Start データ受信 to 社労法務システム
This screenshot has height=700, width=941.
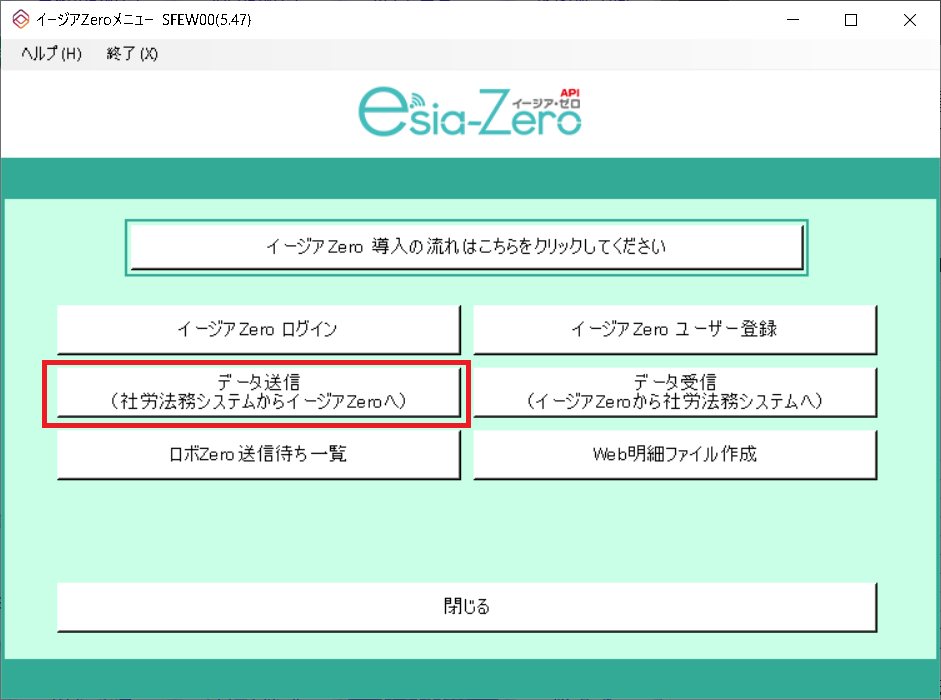[x=675, y=391]
